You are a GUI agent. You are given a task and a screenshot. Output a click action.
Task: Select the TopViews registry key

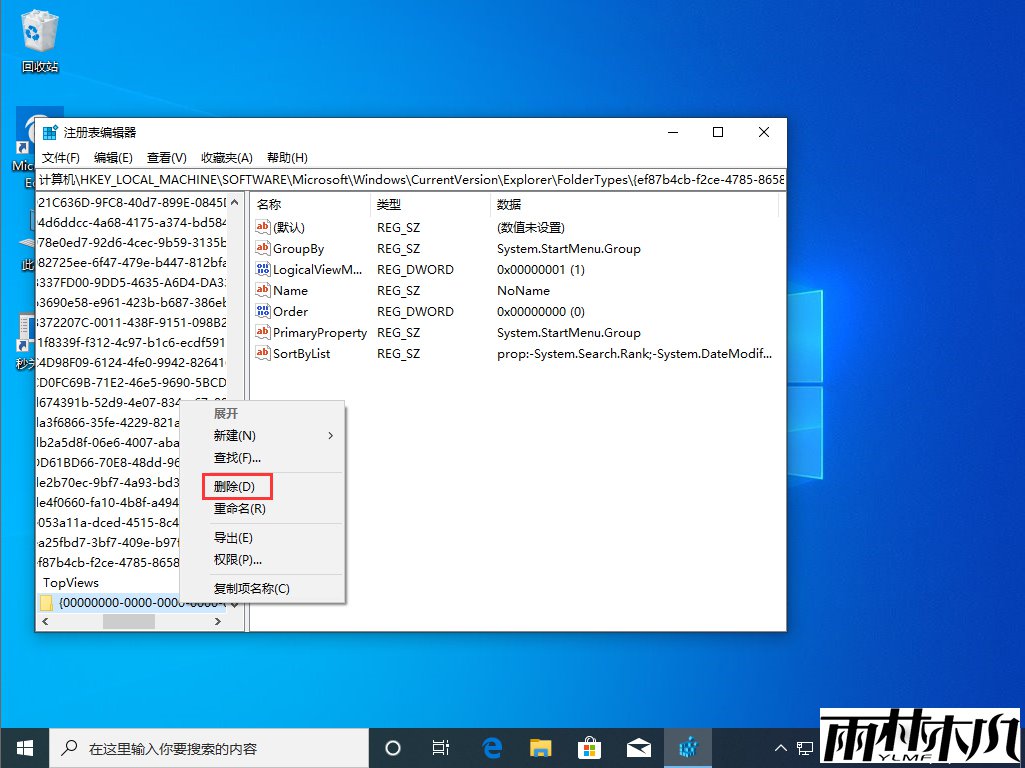70,582
